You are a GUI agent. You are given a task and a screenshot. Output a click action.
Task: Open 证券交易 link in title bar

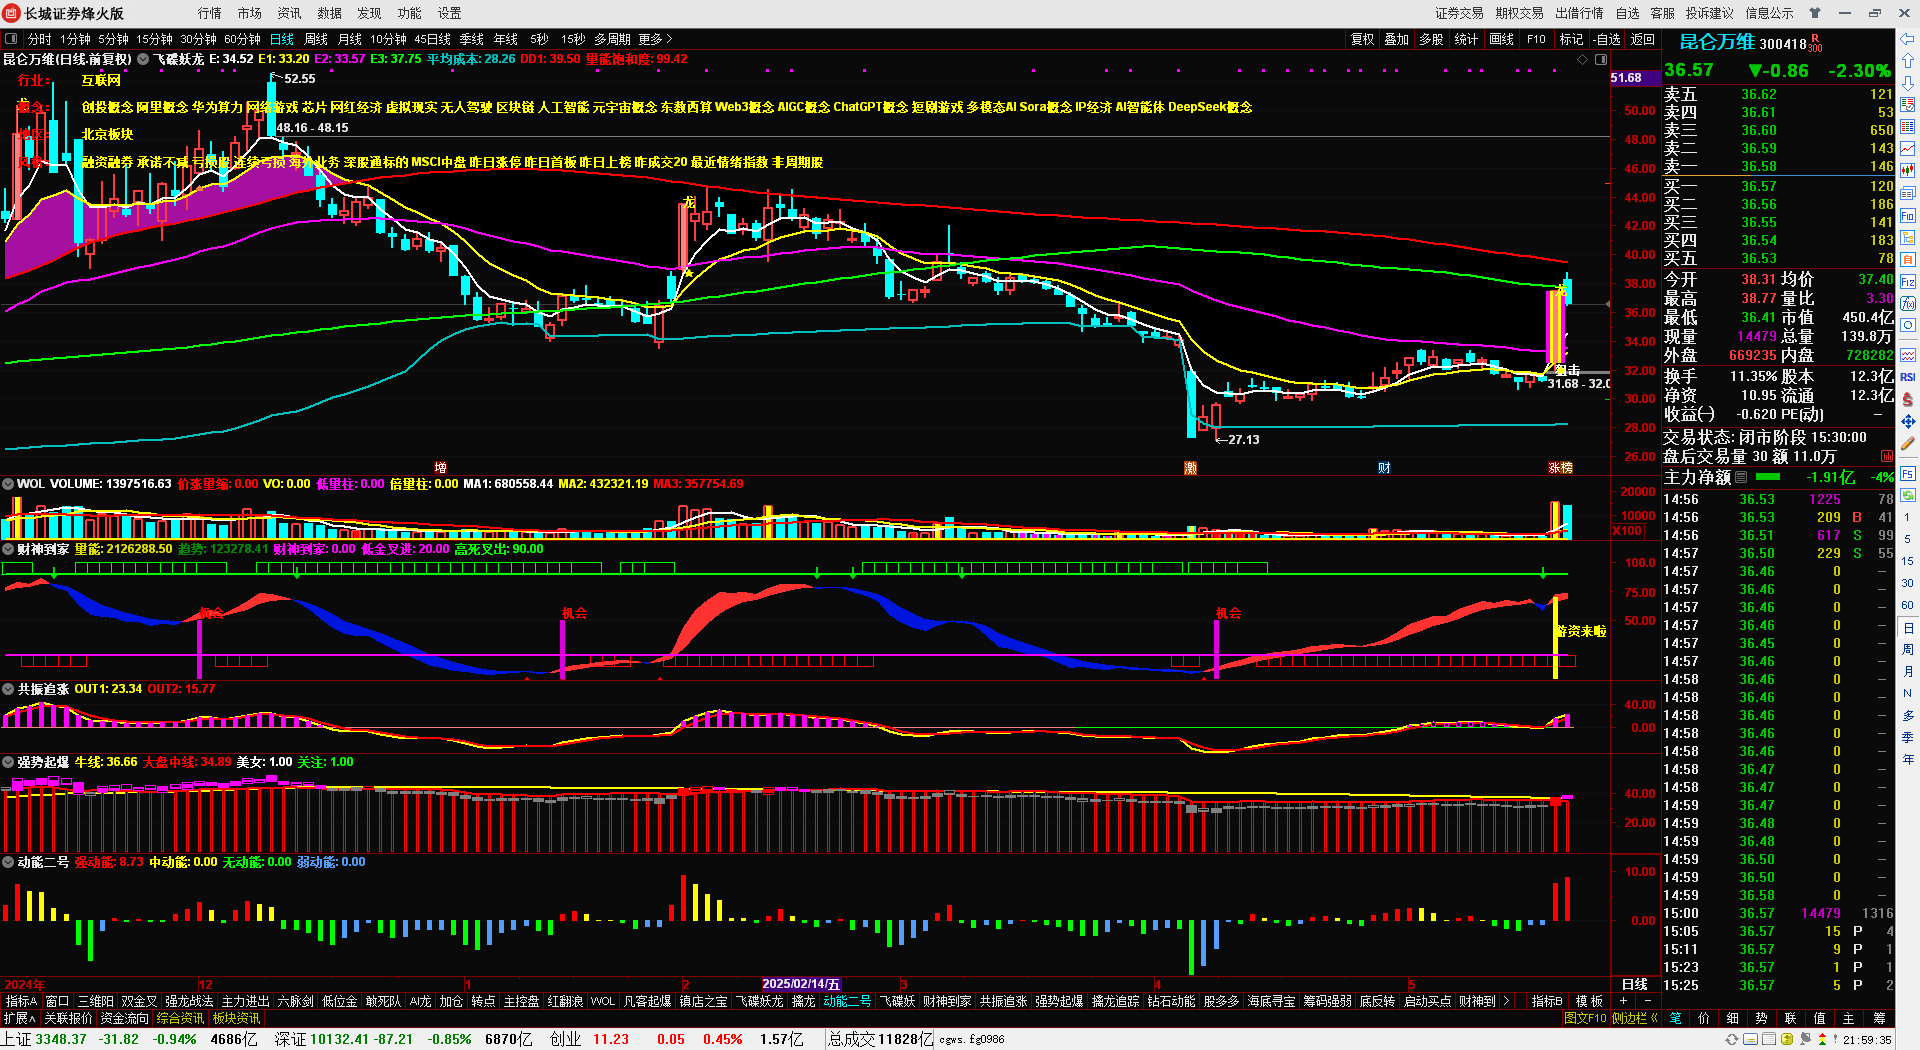1460,13
